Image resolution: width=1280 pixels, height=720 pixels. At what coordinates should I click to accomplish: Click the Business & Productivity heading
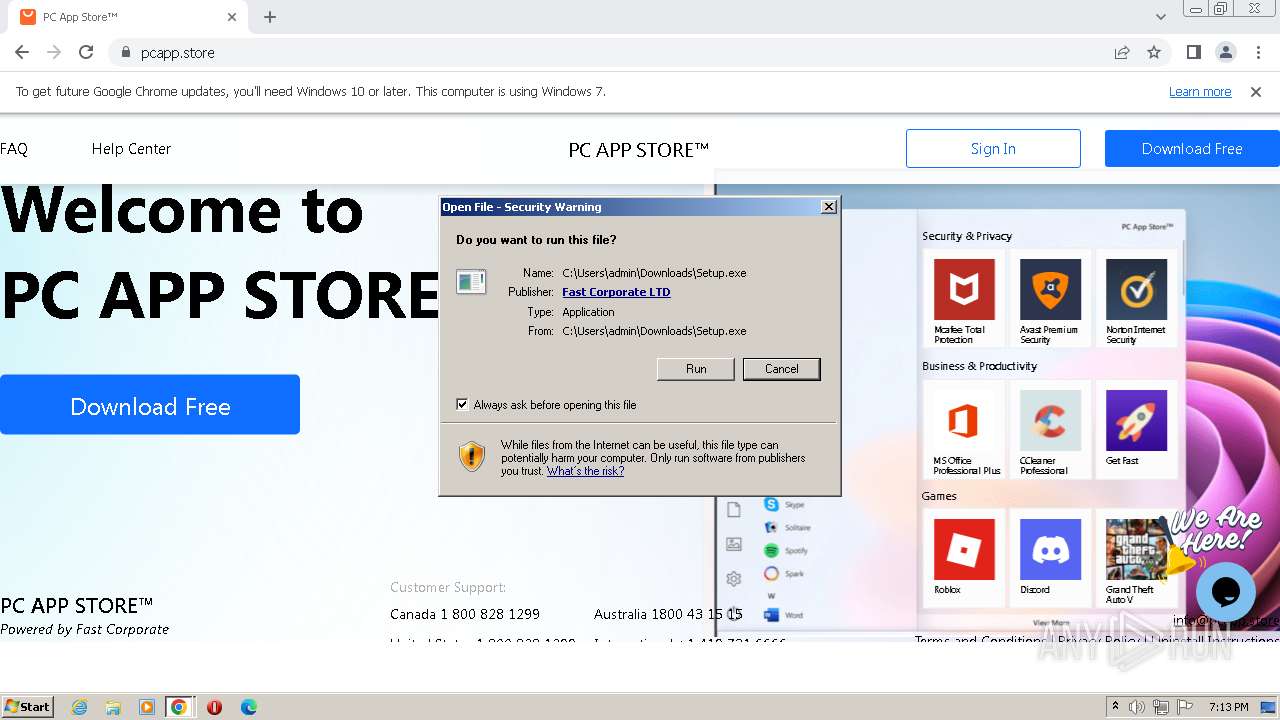[x=980, y=366]
